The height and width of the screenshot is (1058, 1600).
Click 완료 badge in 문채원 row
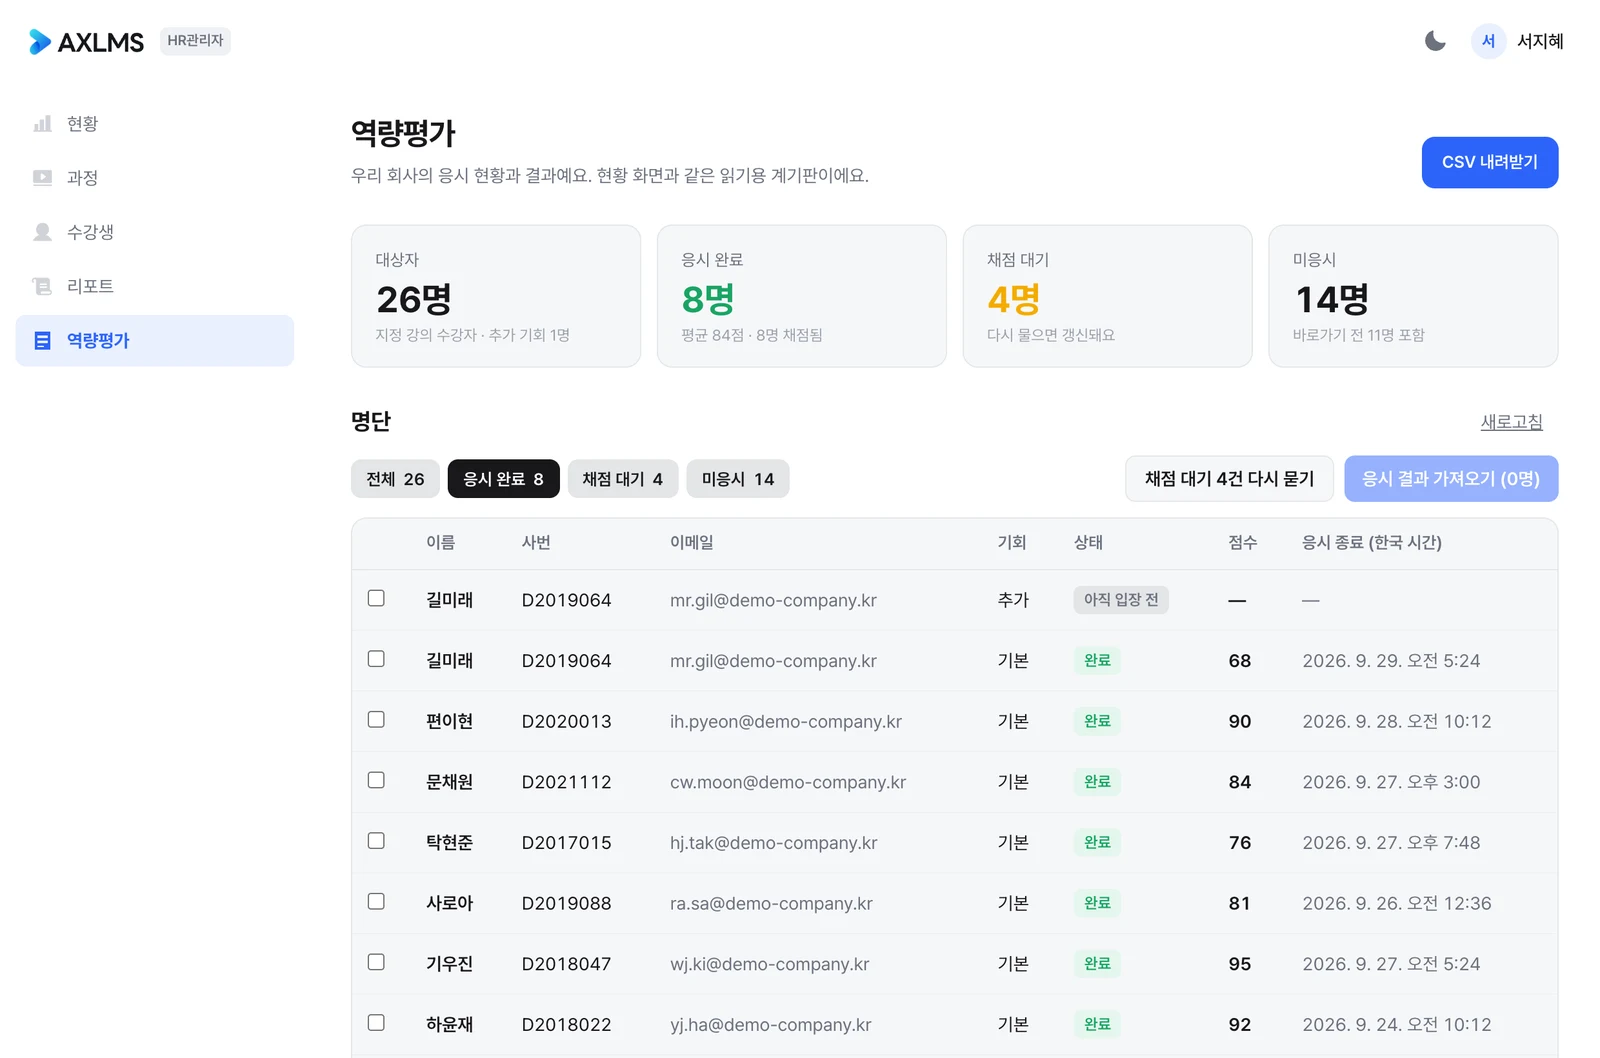coord(1097,782)
